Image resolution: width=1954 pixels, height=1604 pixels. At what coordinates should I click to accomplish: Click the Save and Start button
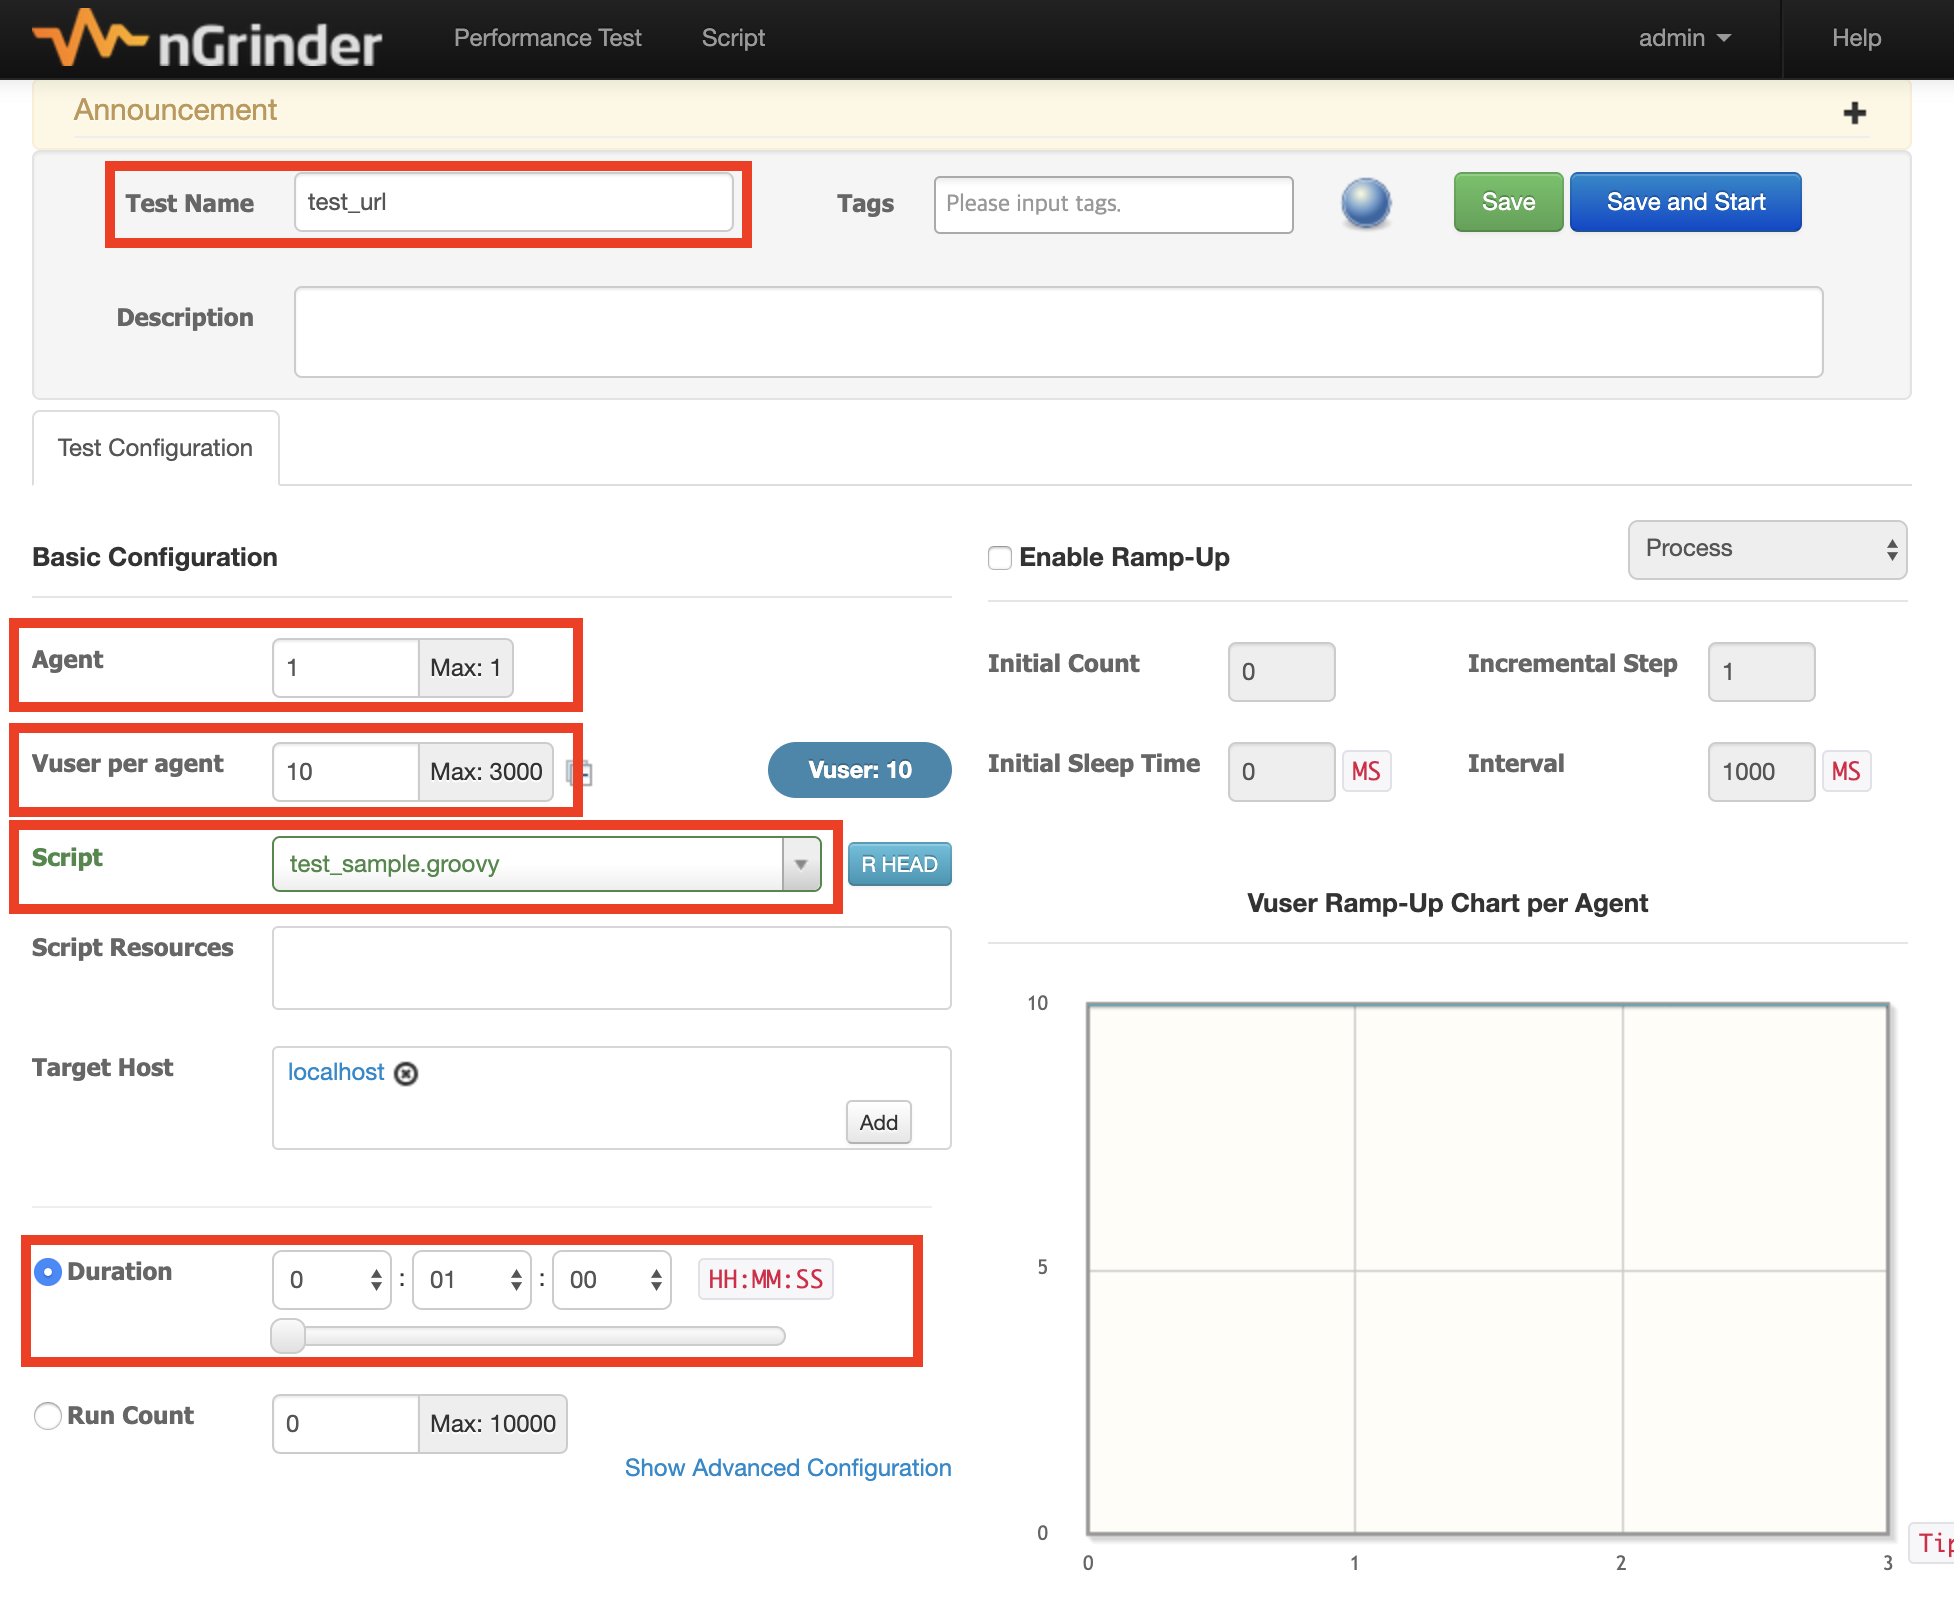(1685, 202)
